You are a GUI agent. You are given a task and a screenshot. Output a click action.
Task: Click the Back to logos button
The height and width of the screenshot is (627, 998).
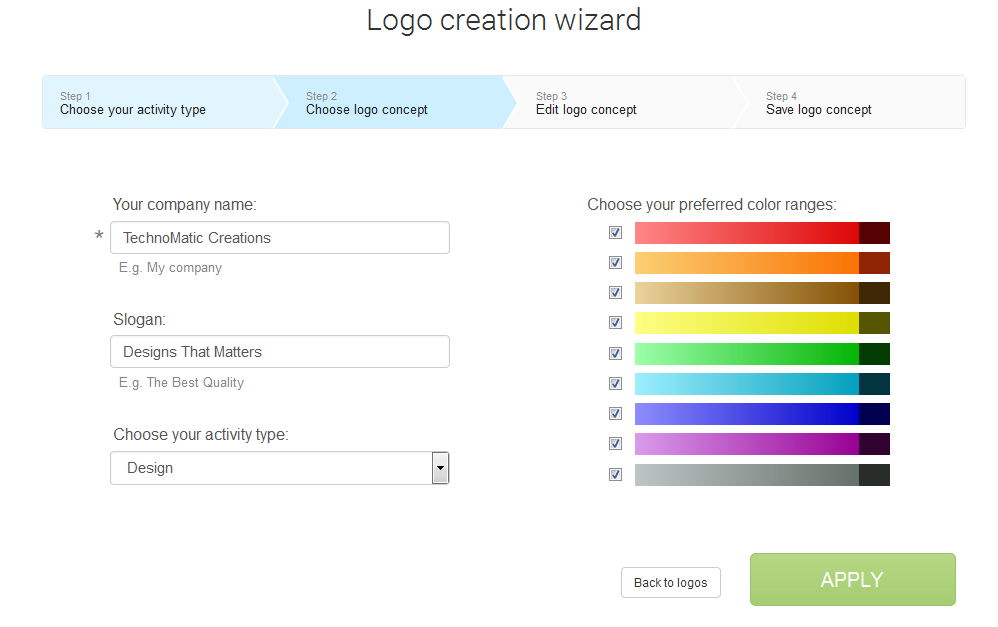pyautogui.click(x=670, y=582)
